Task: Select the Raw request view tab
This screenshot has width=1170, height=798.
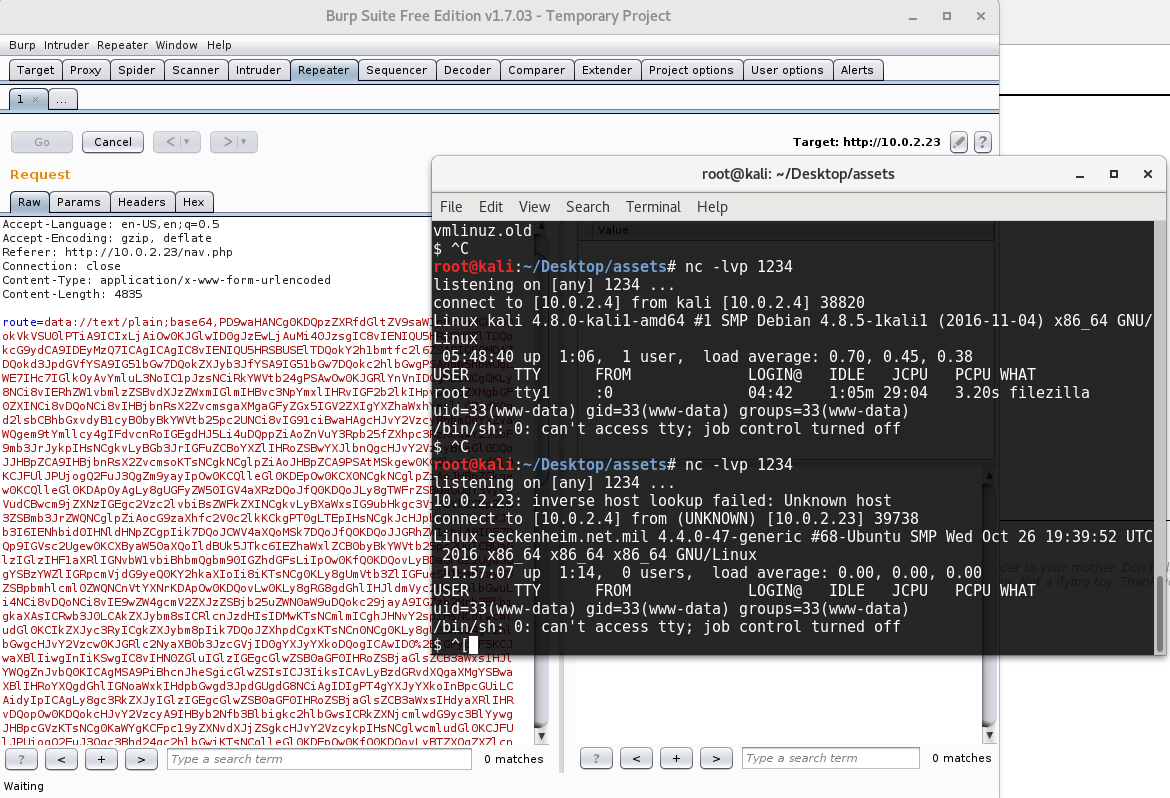Action: [x=29, y=202]
